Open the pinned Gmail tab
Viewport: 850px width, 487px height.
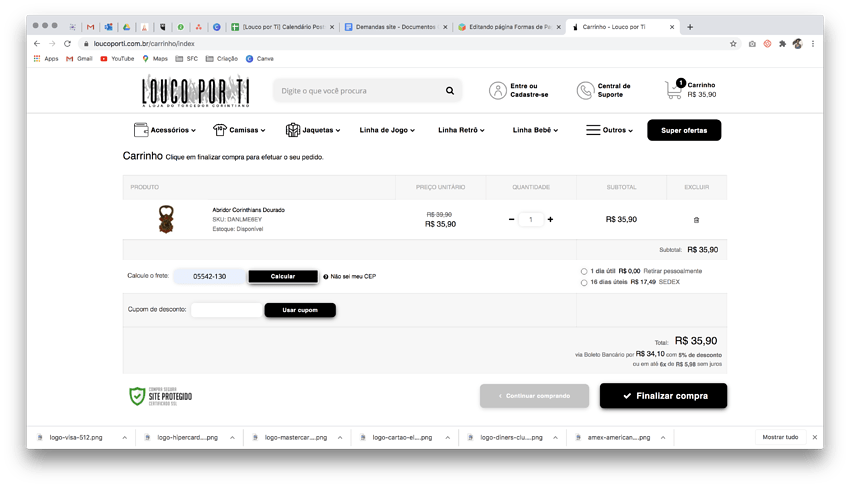click(x=91, y=27)
